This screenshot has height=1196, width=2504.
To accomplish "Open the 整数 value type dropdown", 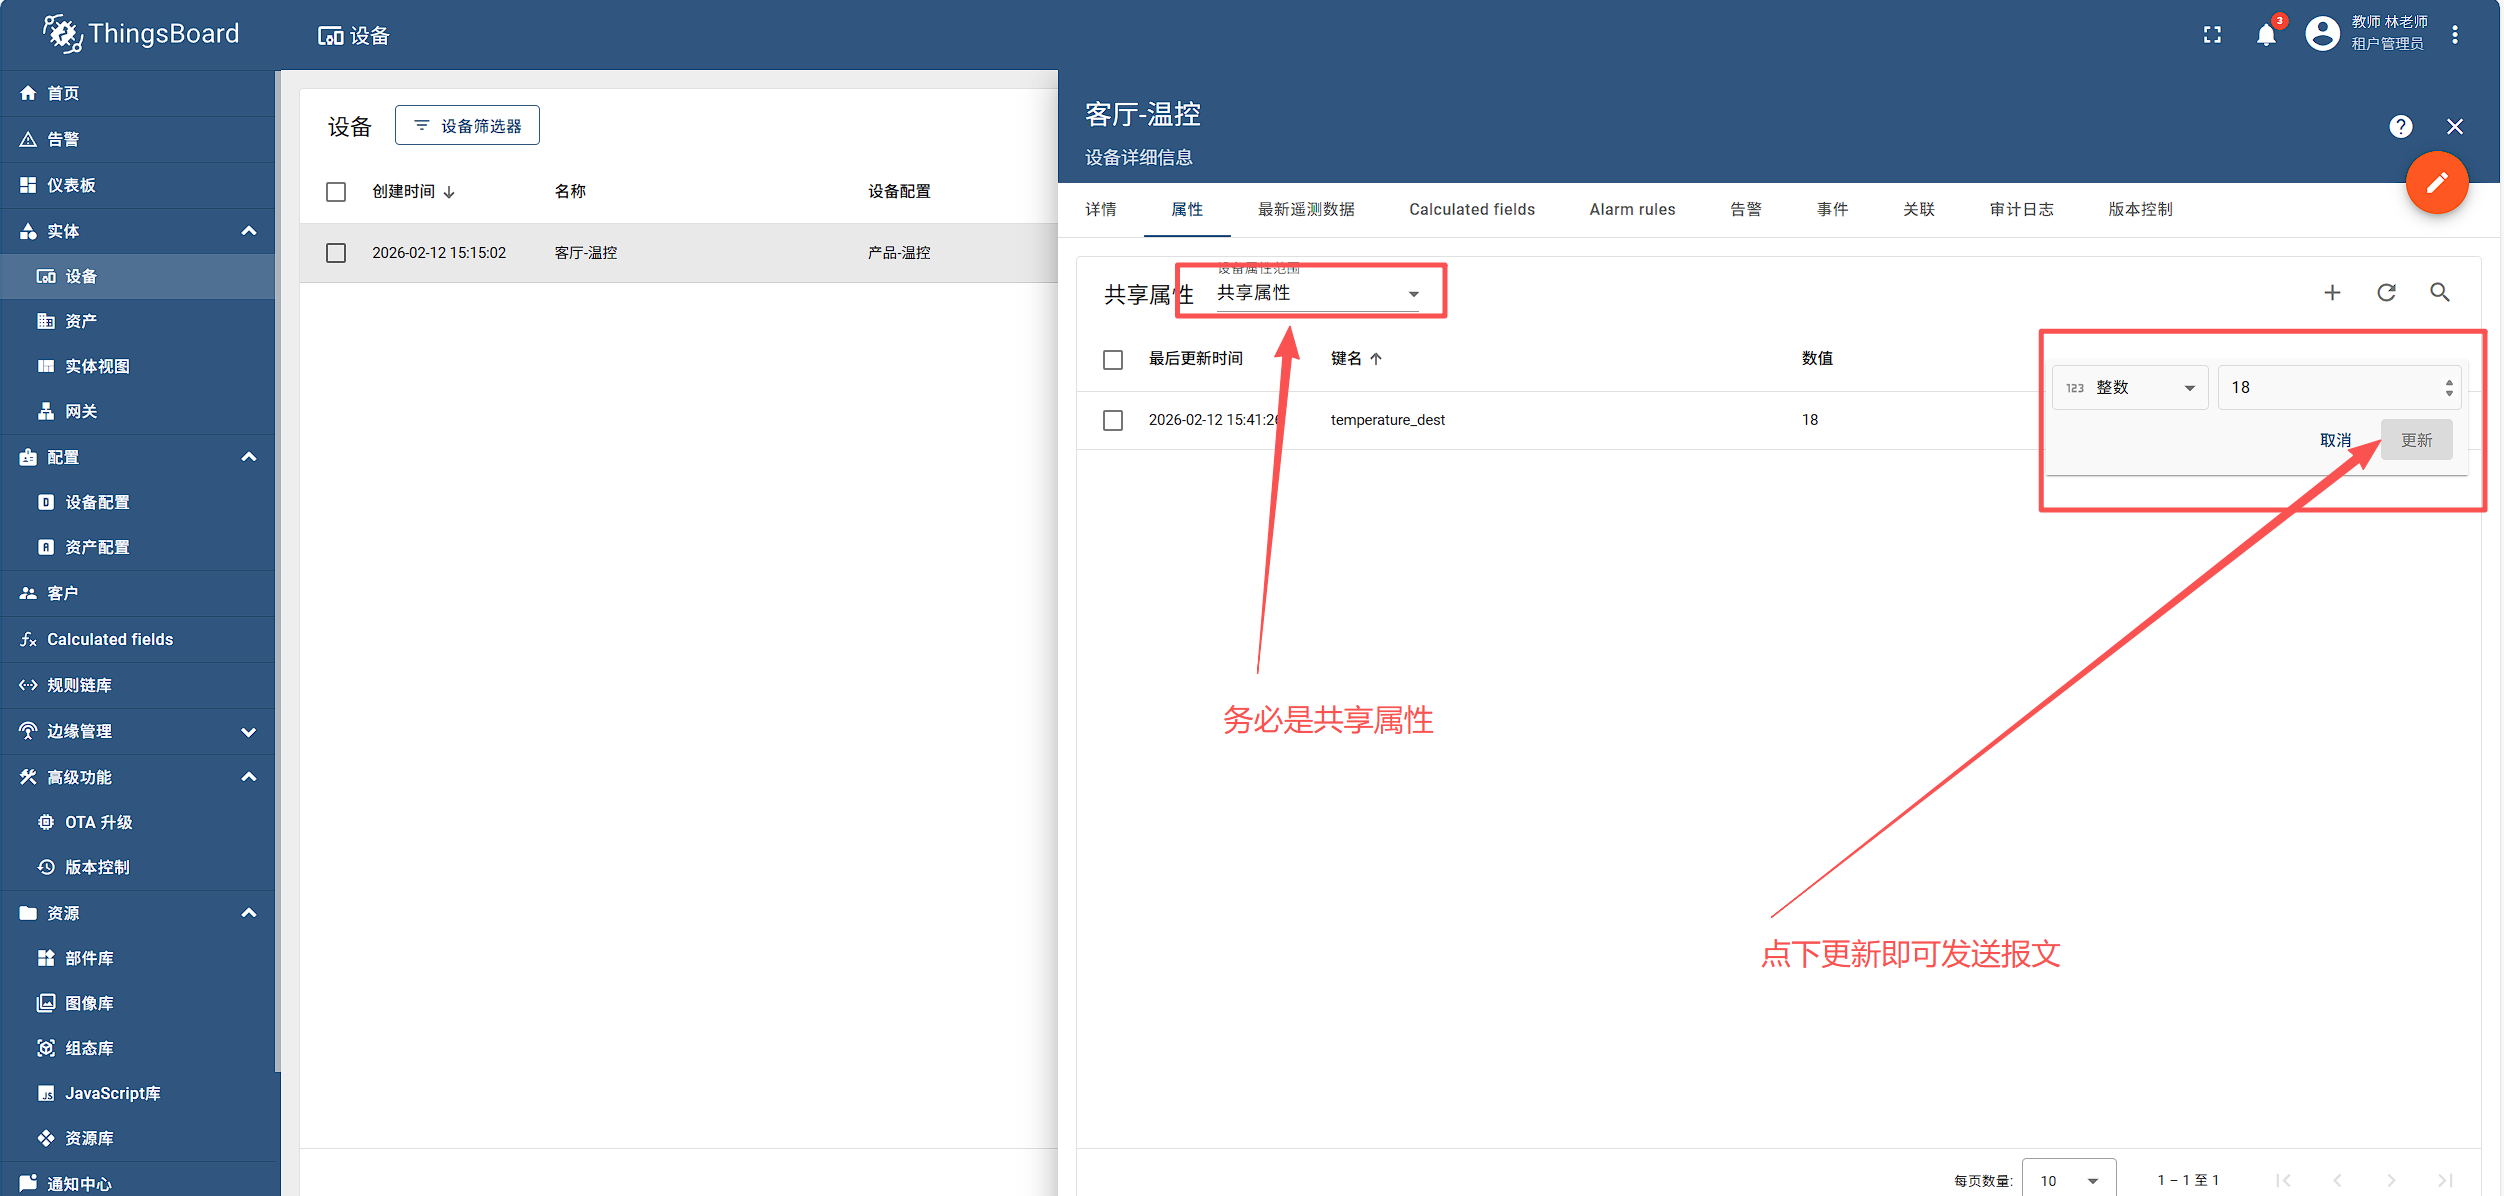I will (x=2130, y=388).
